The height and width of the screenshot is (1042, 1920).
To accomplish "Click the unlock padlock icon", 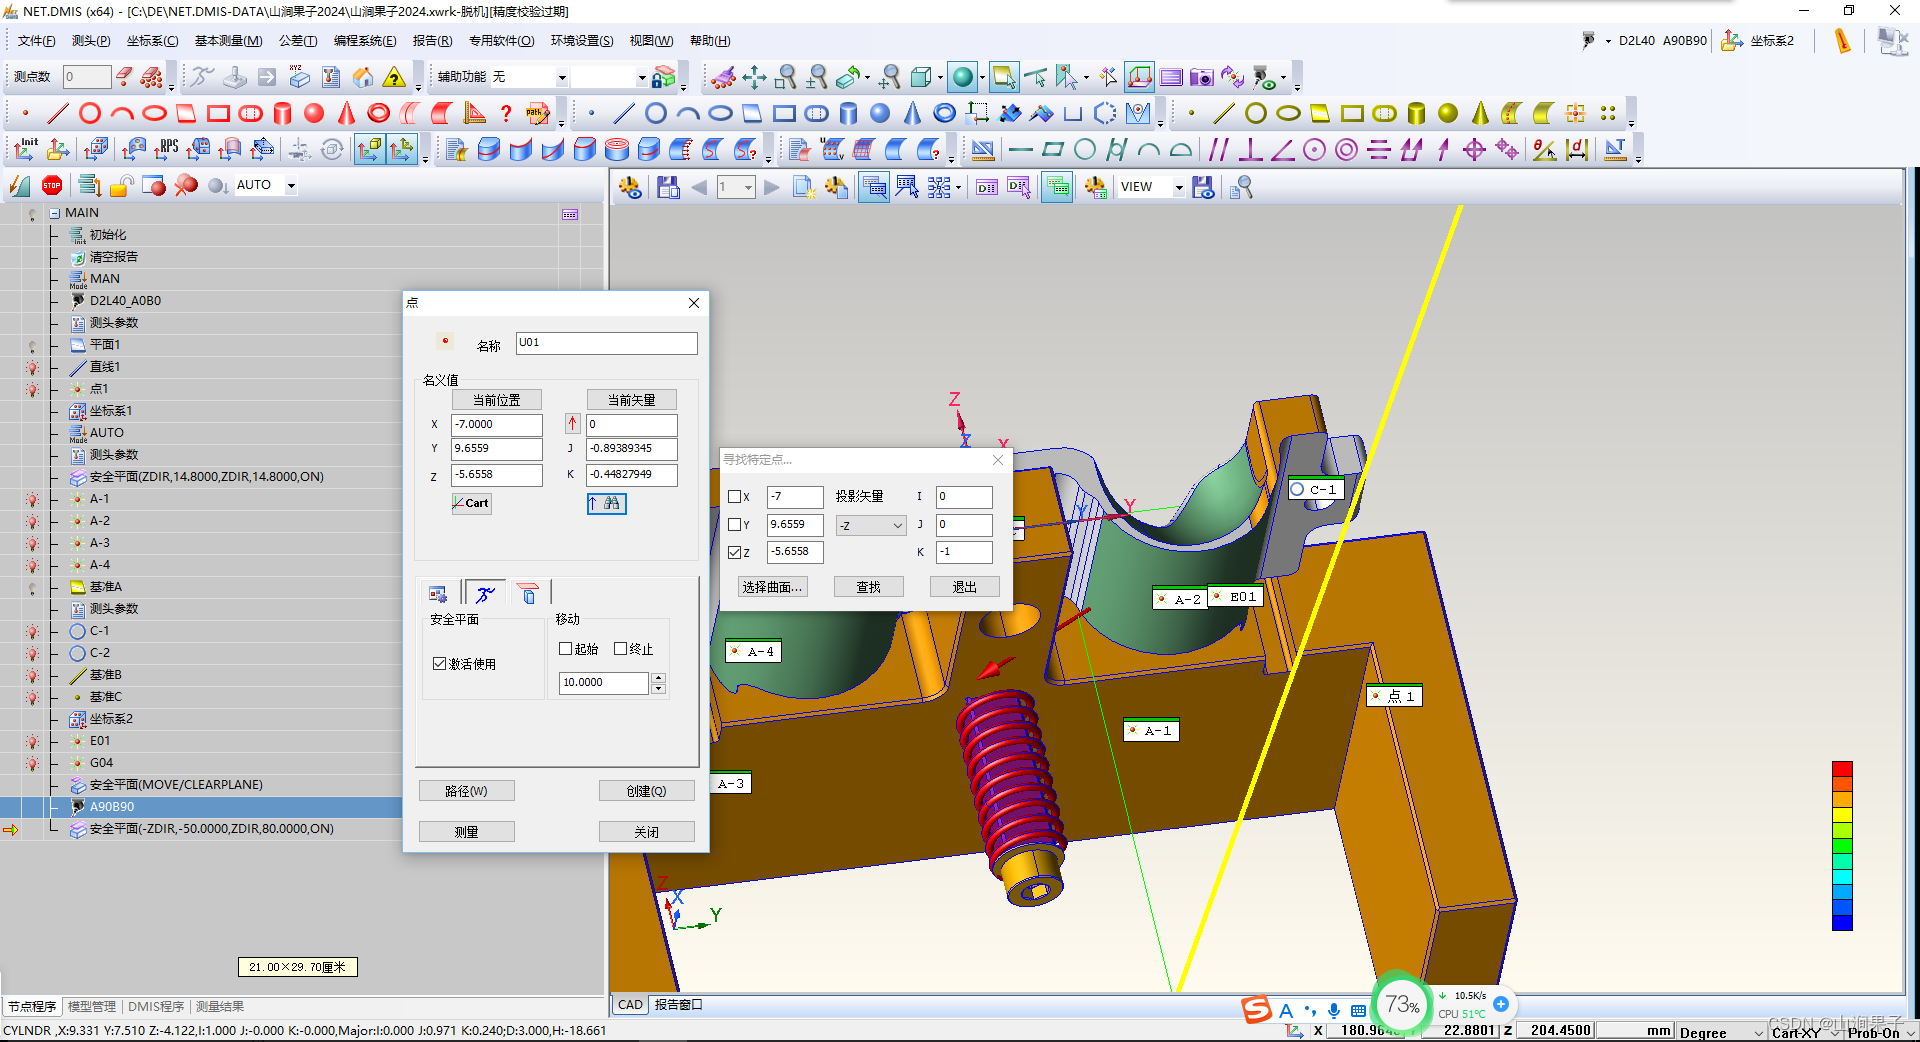I will [x=122, y=185].
